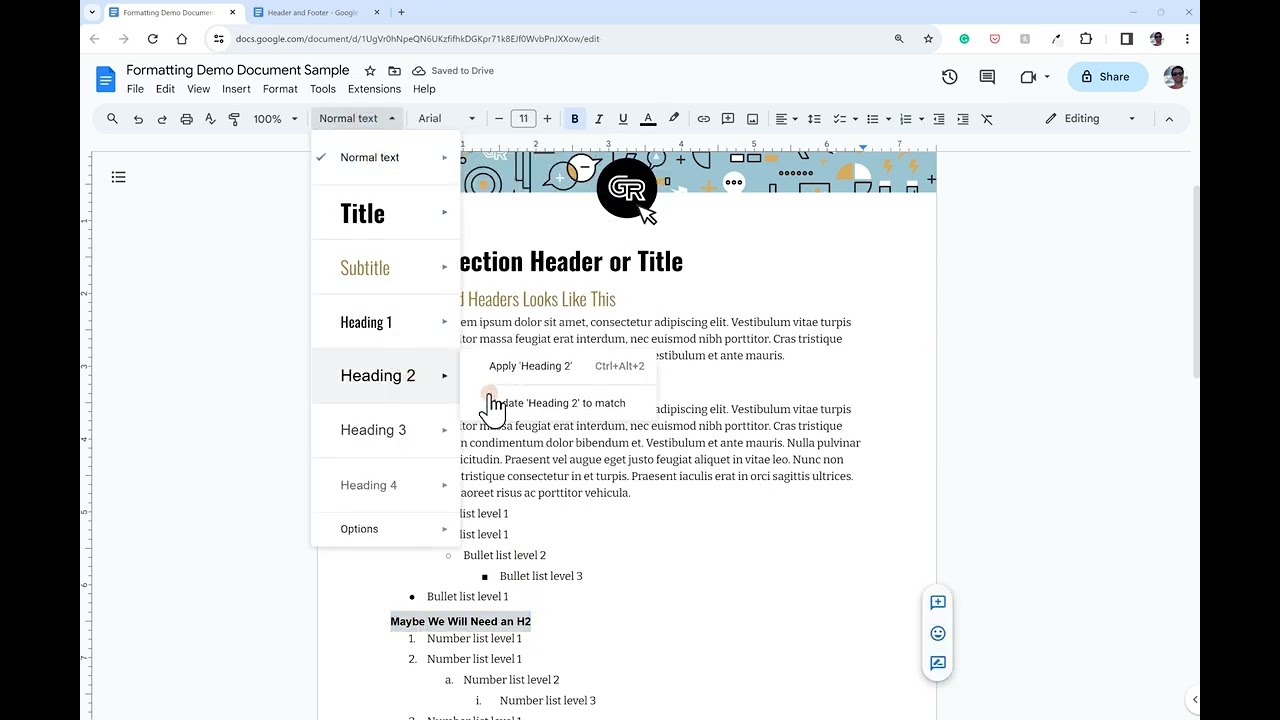
Task: Add a comment from the side panel
Action: tap(938, 602)
